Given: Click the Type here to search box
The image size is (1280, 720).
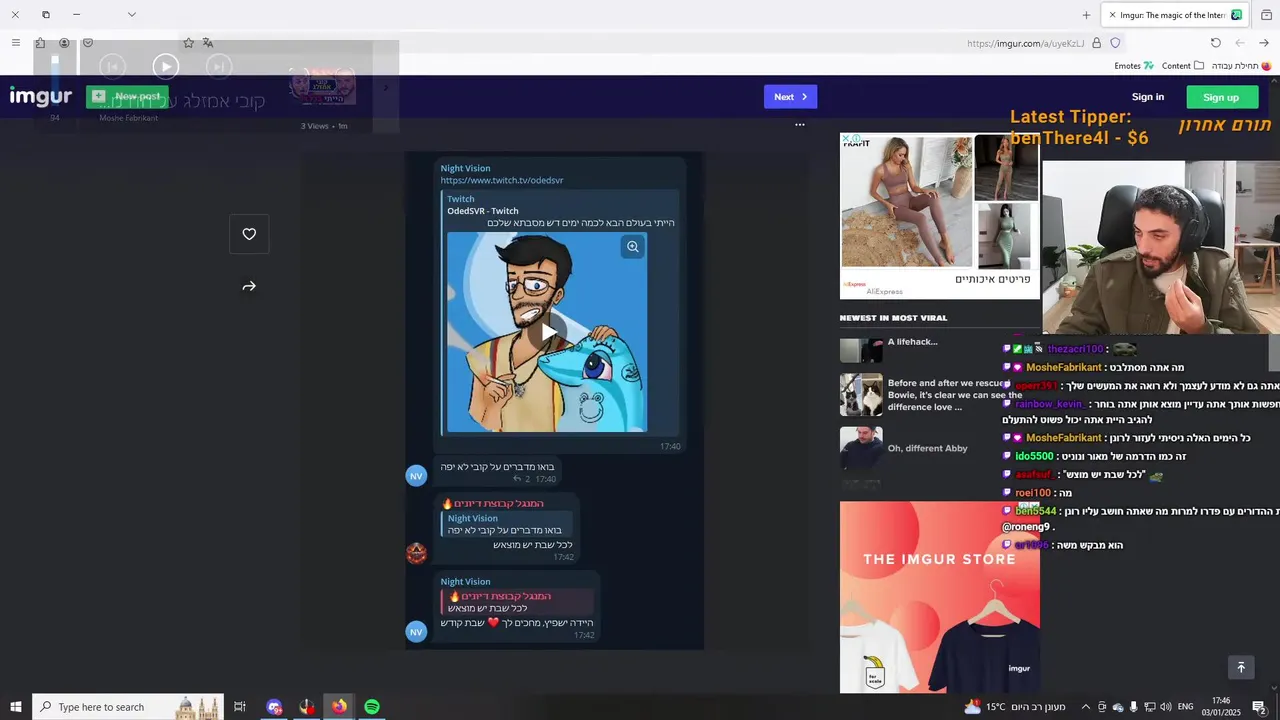Looking at the screenshot, I should click(x=128, y=707).
